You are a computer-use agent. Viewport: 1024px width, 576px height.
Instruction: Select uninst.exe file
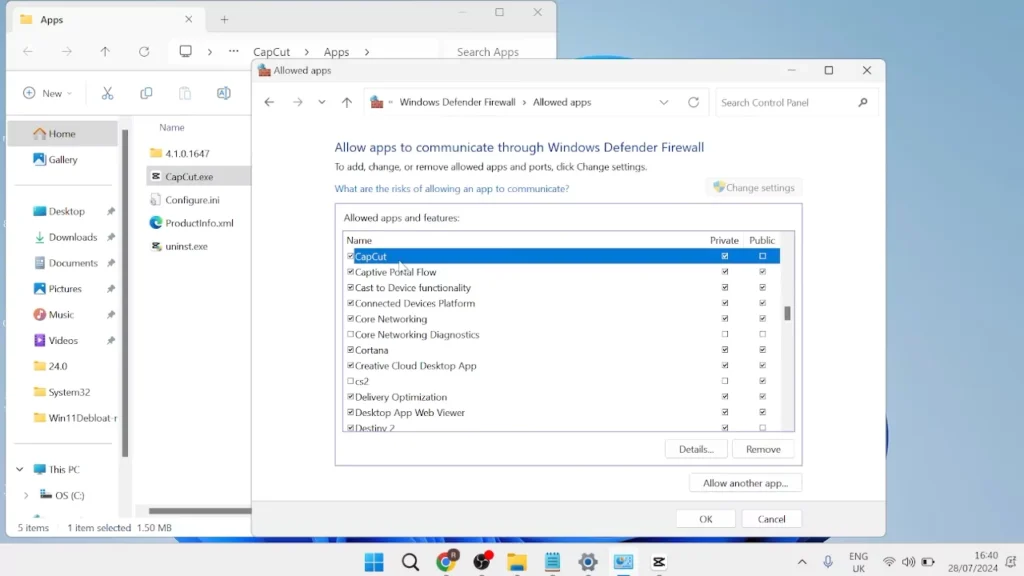point(186,246)
